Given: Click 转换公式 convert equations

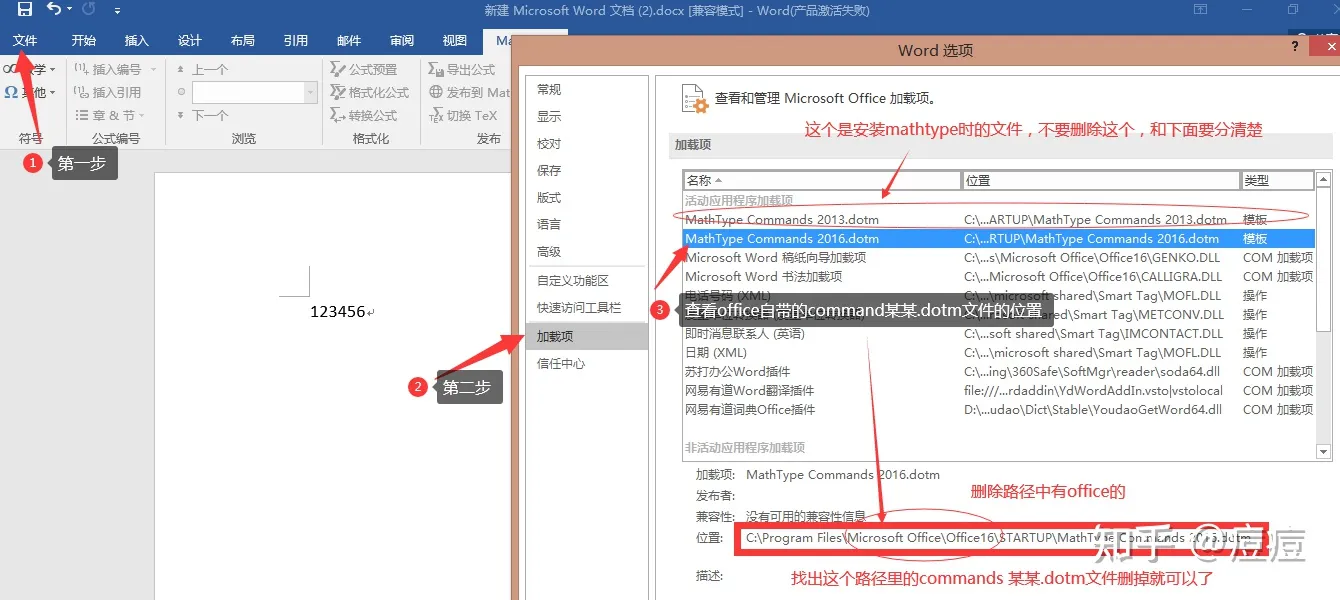Looking at the screenshot, I should (364, 115).
